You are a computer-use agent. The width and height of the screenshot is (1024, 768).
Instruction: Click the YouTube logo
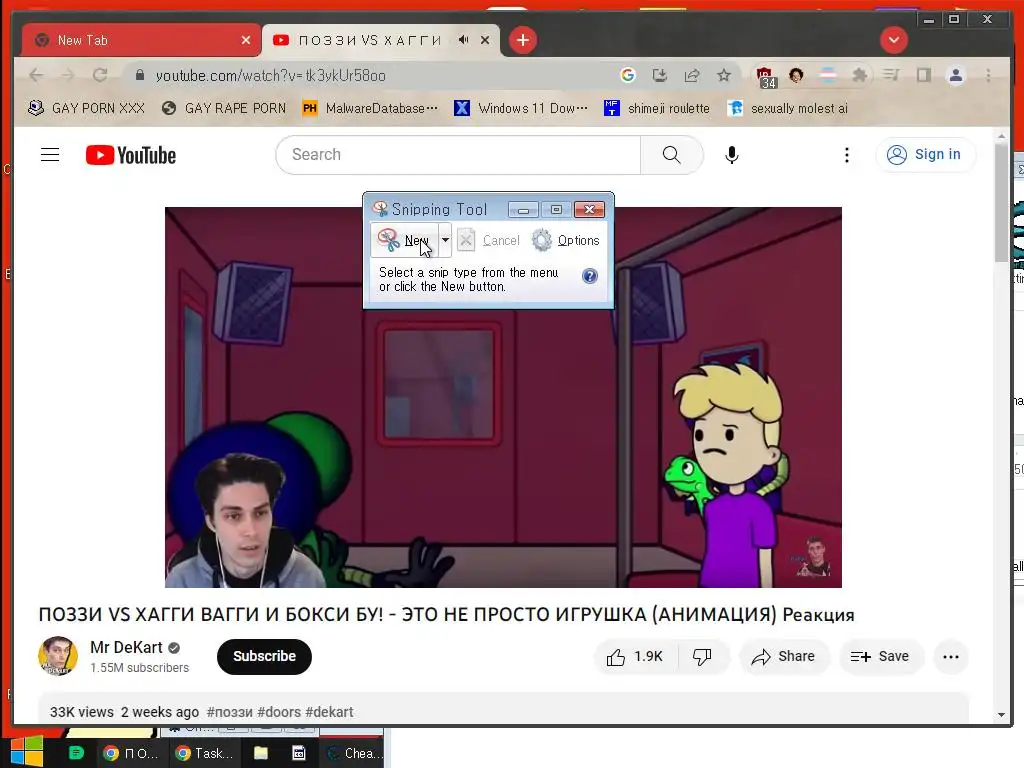point(131,155)
